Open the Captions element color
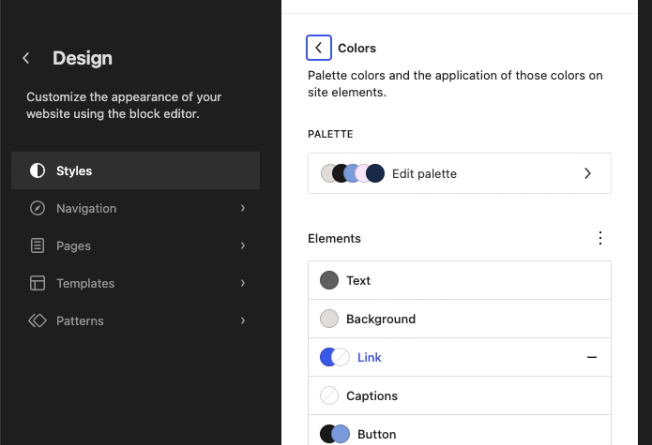Image resolution: width=652 pixels, height=445 pixels. (372, 396)
